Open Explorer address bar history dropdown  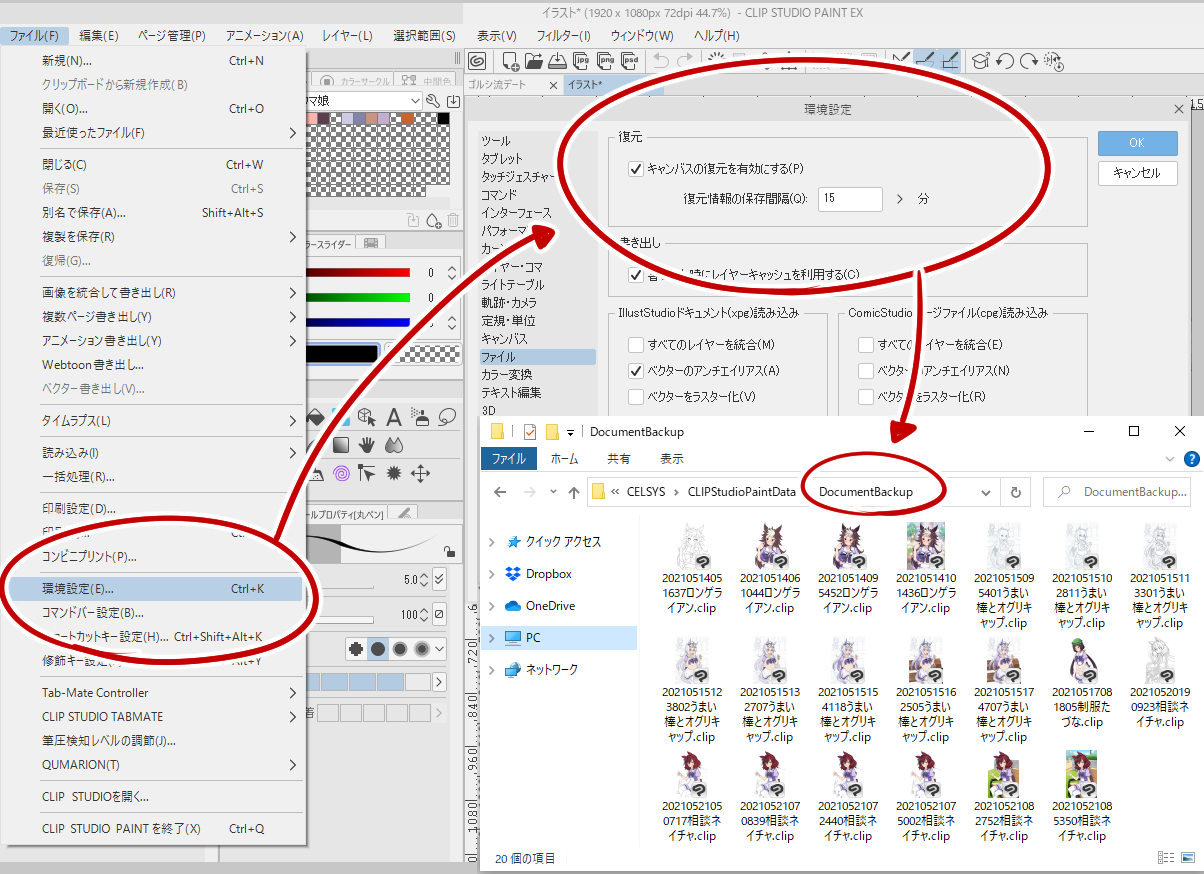(x=986, y=492)
